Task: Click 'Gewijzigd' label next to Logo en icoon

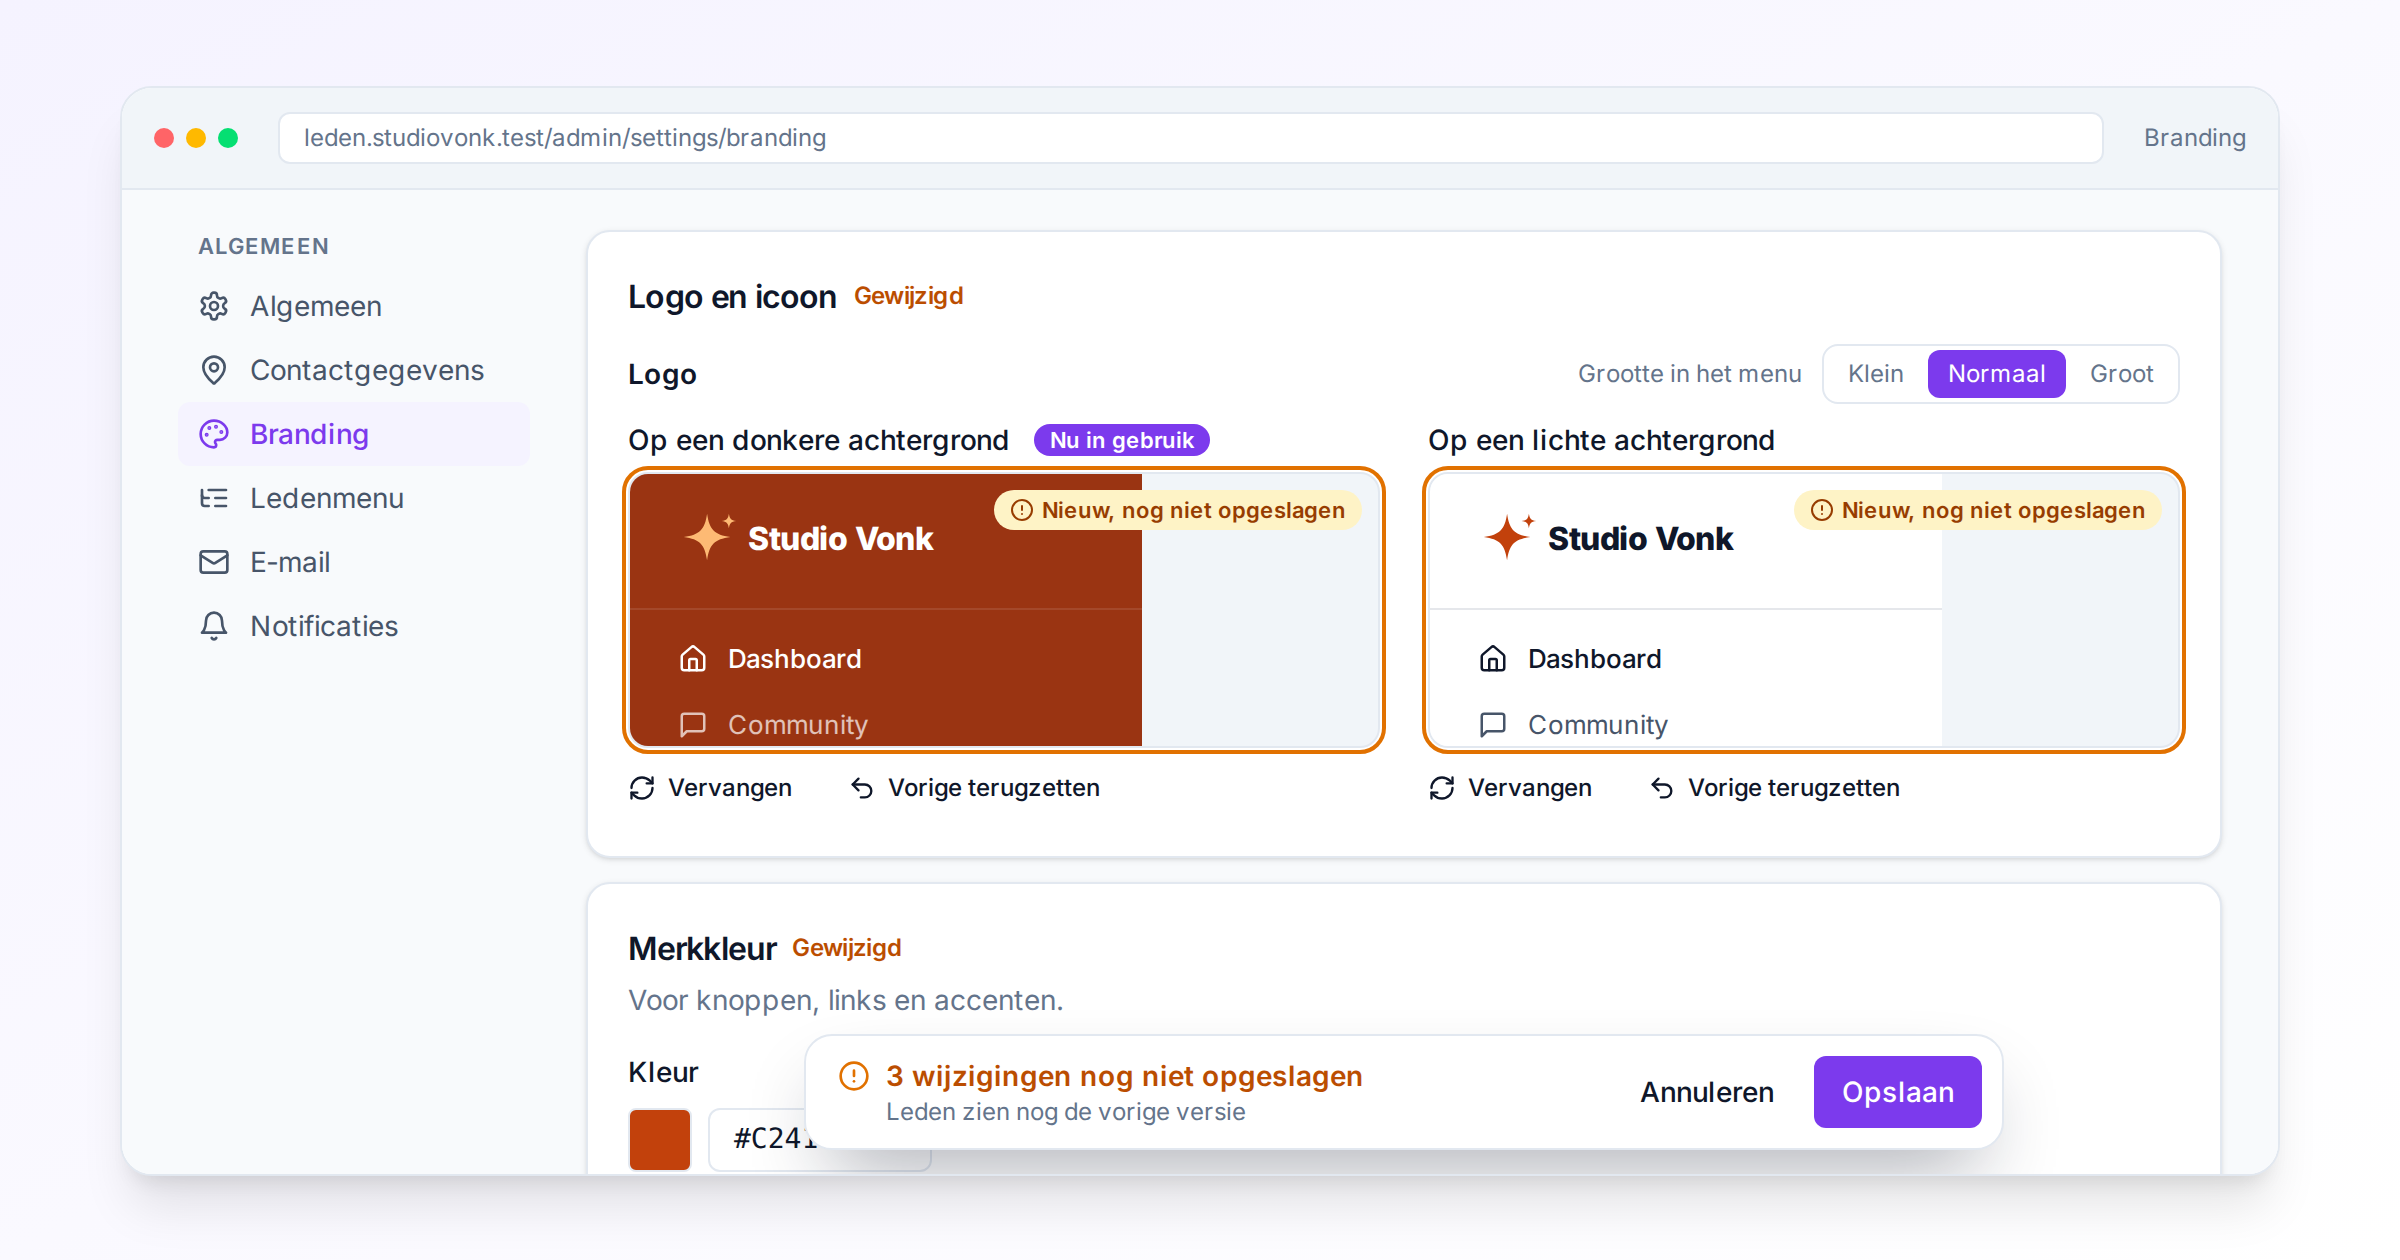Action: (x=909, y=296)
